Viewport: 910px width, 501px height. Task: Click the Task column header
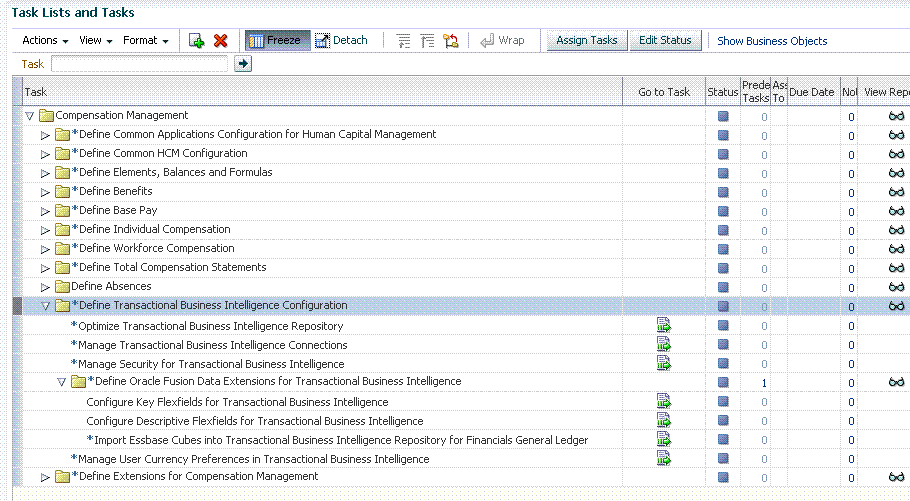[323, 92]
